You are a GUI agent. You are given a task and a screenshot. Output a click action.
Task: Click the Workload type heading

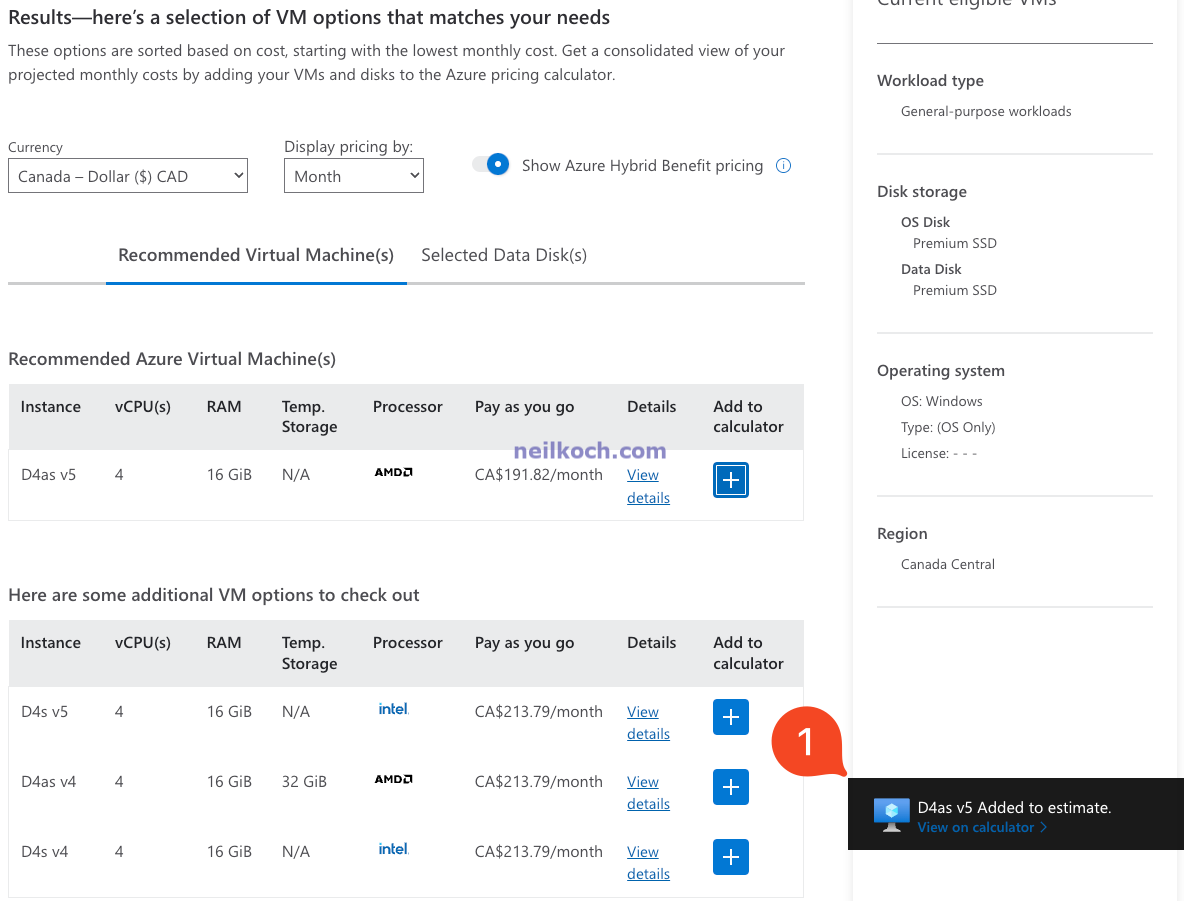(930, 81)
